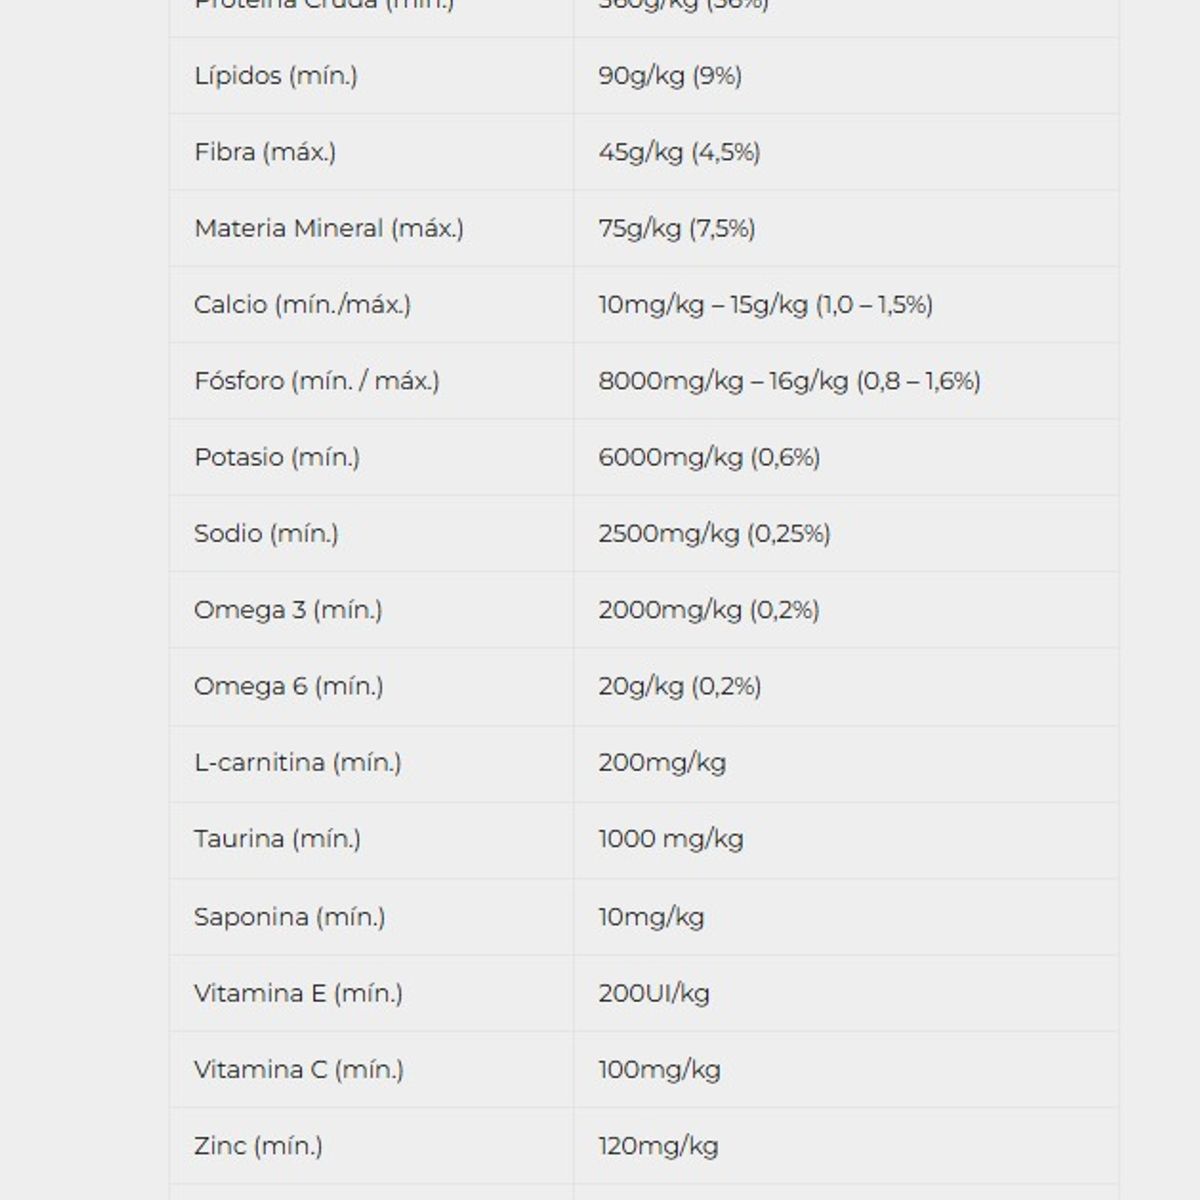Click the Omega 3 (mín.) label
This screenshot has width=1200, height=1200.
pos(288,610)
